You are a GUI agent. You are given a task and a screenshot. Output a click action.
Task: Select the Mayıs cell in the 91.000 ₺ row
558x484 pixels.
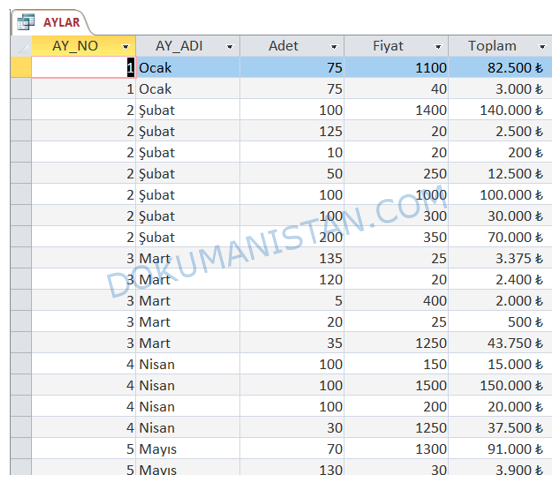188,448
